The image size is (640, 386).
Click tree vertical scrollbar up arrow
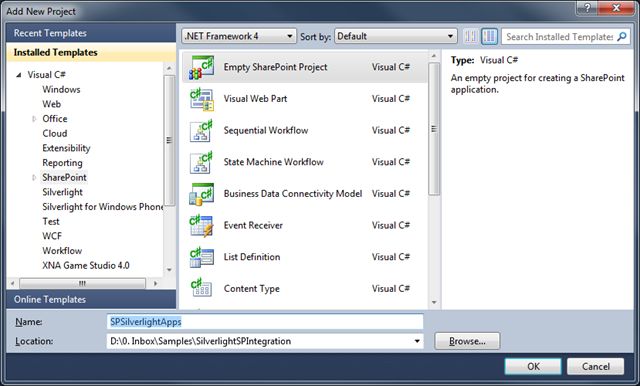[x=169, y=68]
